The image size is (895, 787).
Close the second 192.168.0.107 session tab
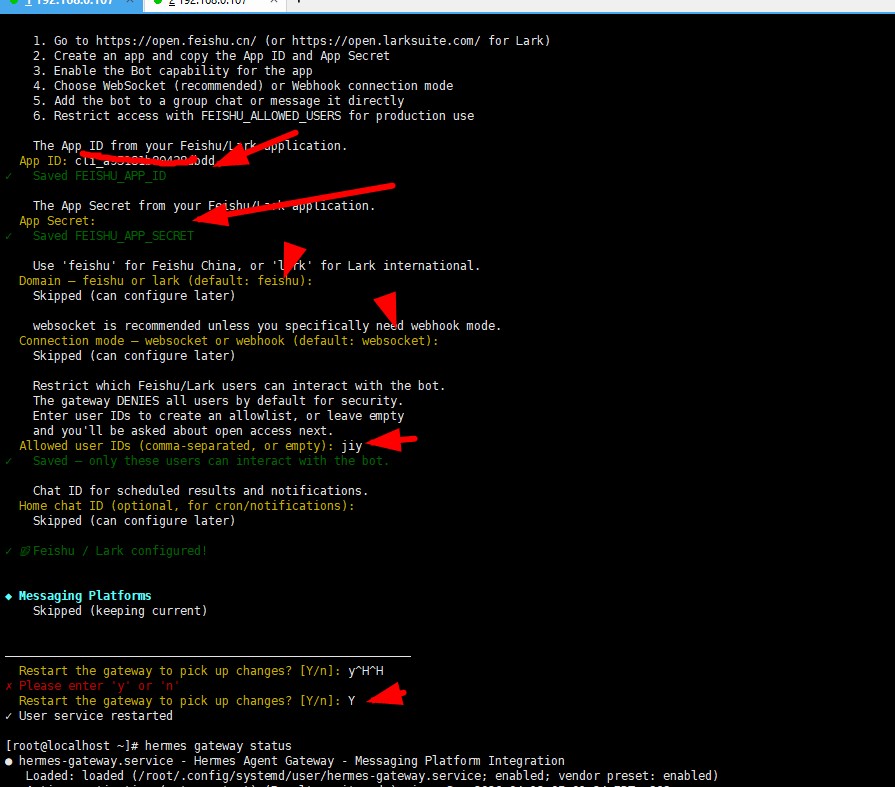click(x=274, y=2)
